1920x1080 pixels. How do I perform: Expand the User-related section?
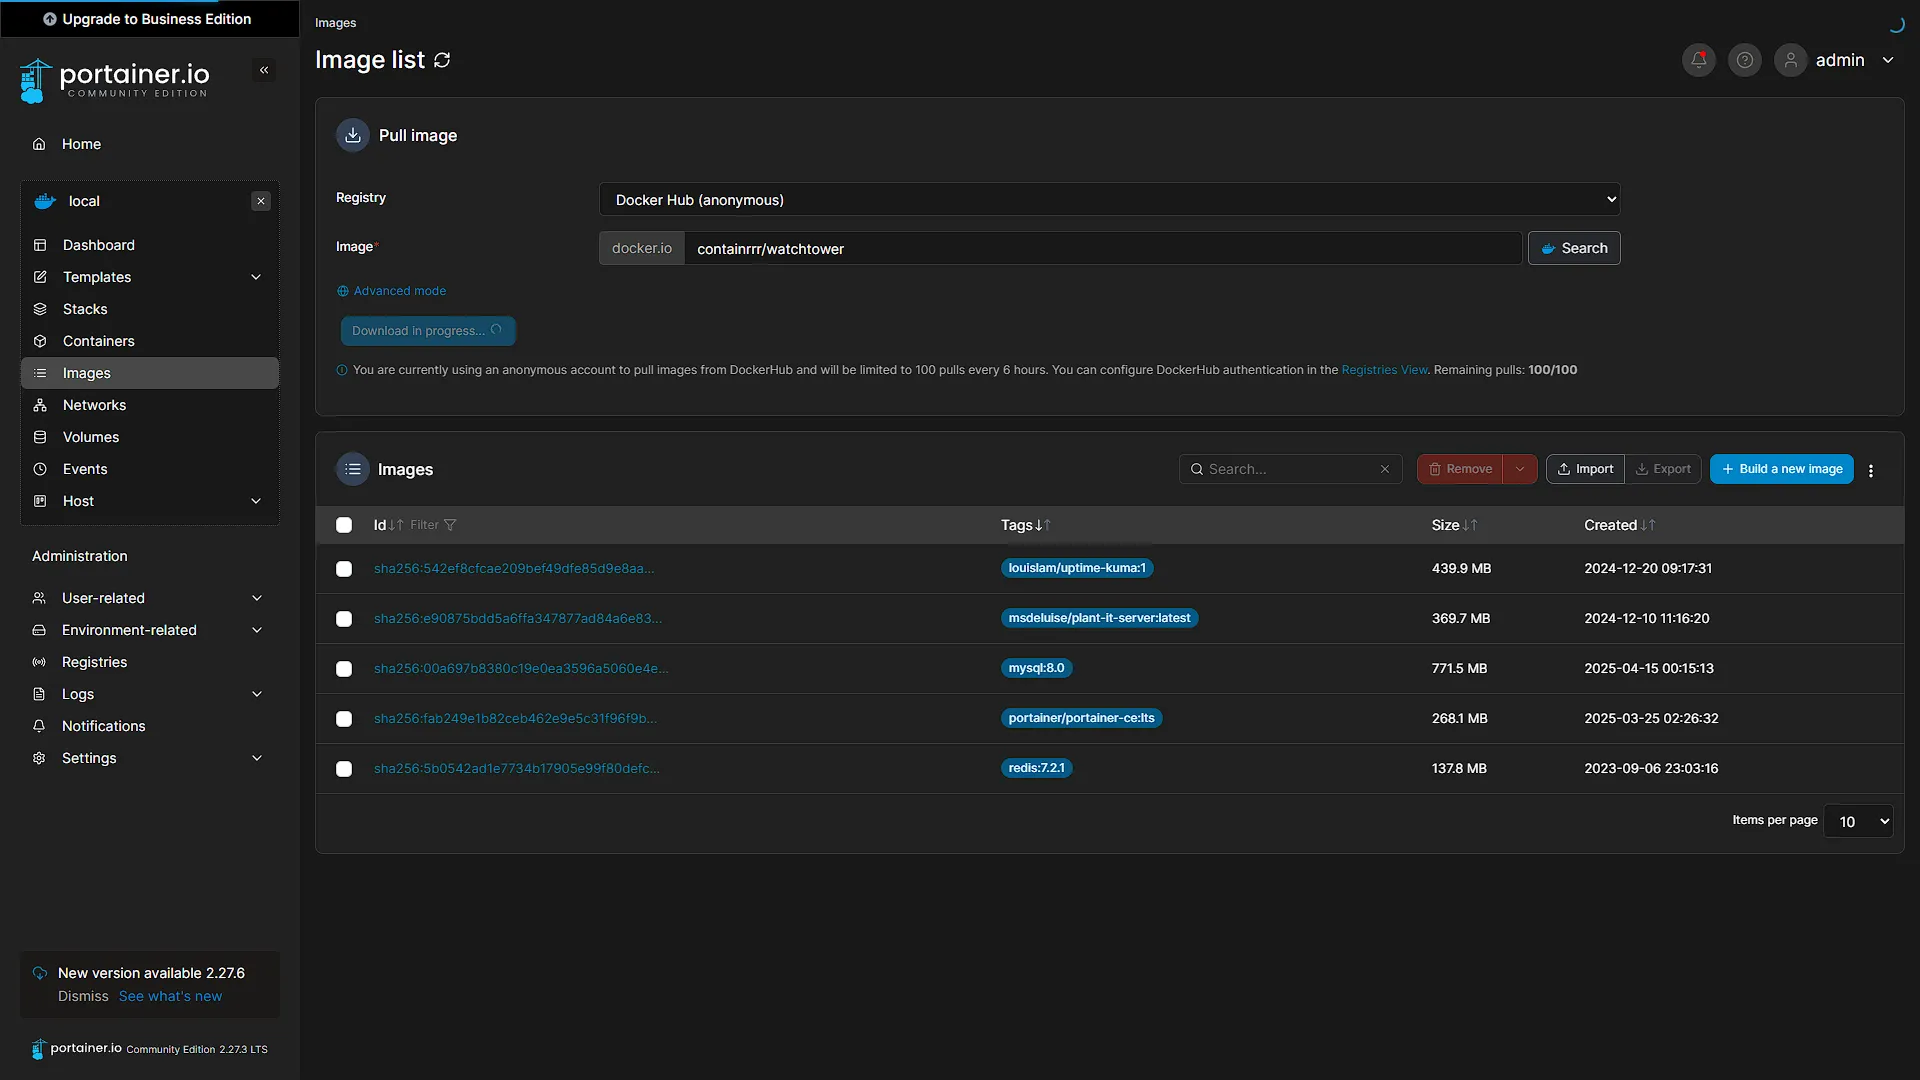point(150,598)
